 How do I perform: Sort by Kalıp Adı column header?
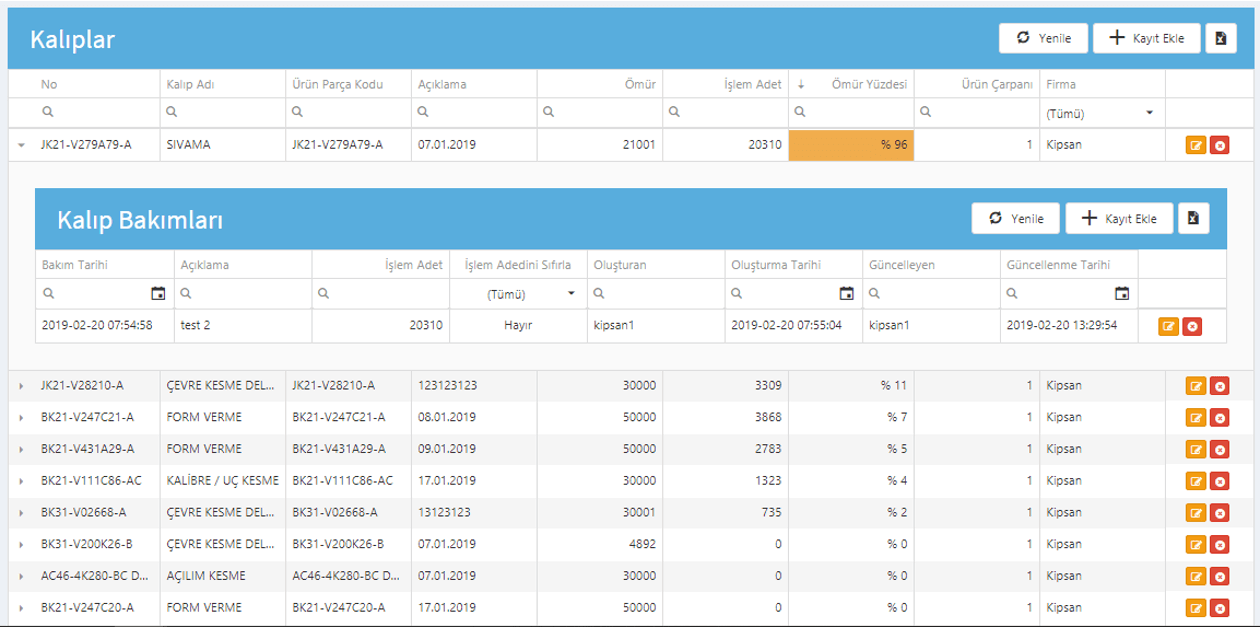pyautogui.click(x=189, y=85)
